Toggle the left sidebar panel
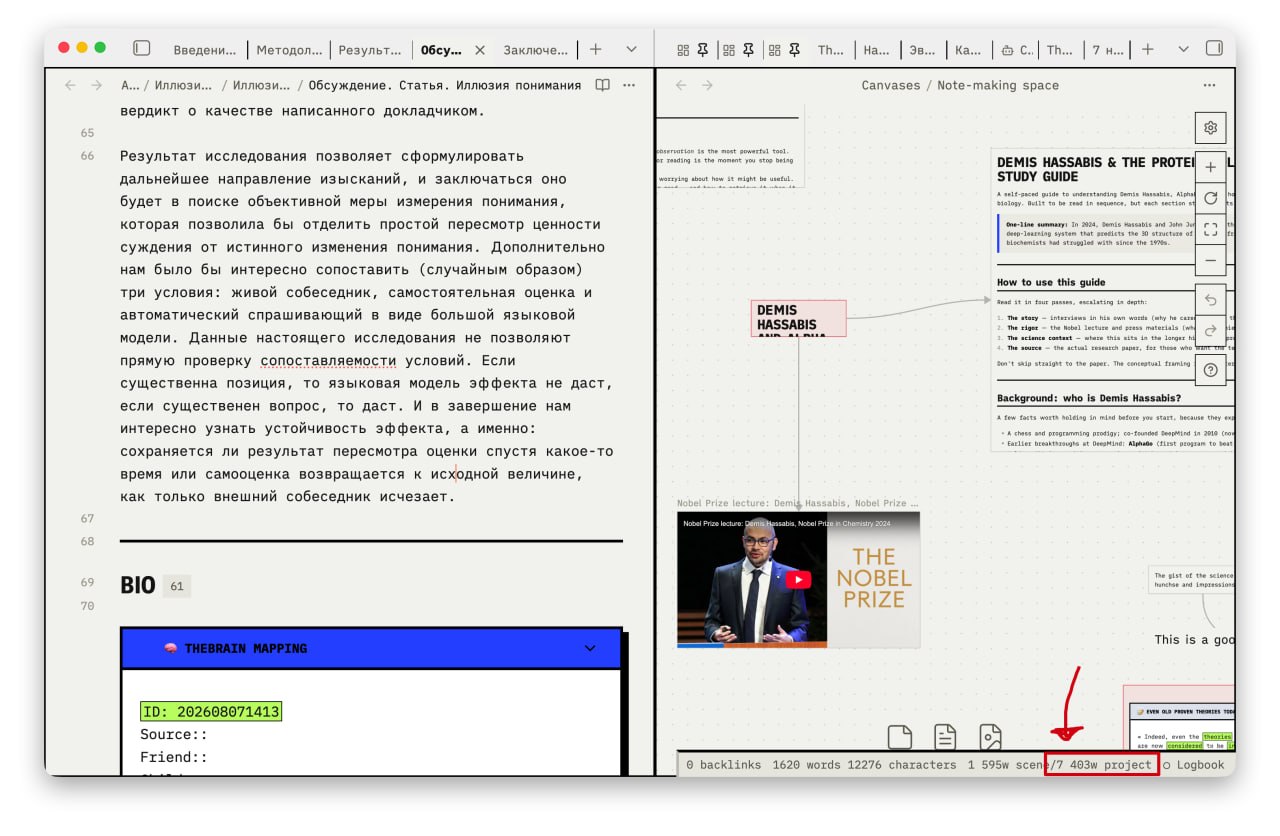Image resolution: width=1280 pixels, height=836 pixels. [x=142, y=48]
